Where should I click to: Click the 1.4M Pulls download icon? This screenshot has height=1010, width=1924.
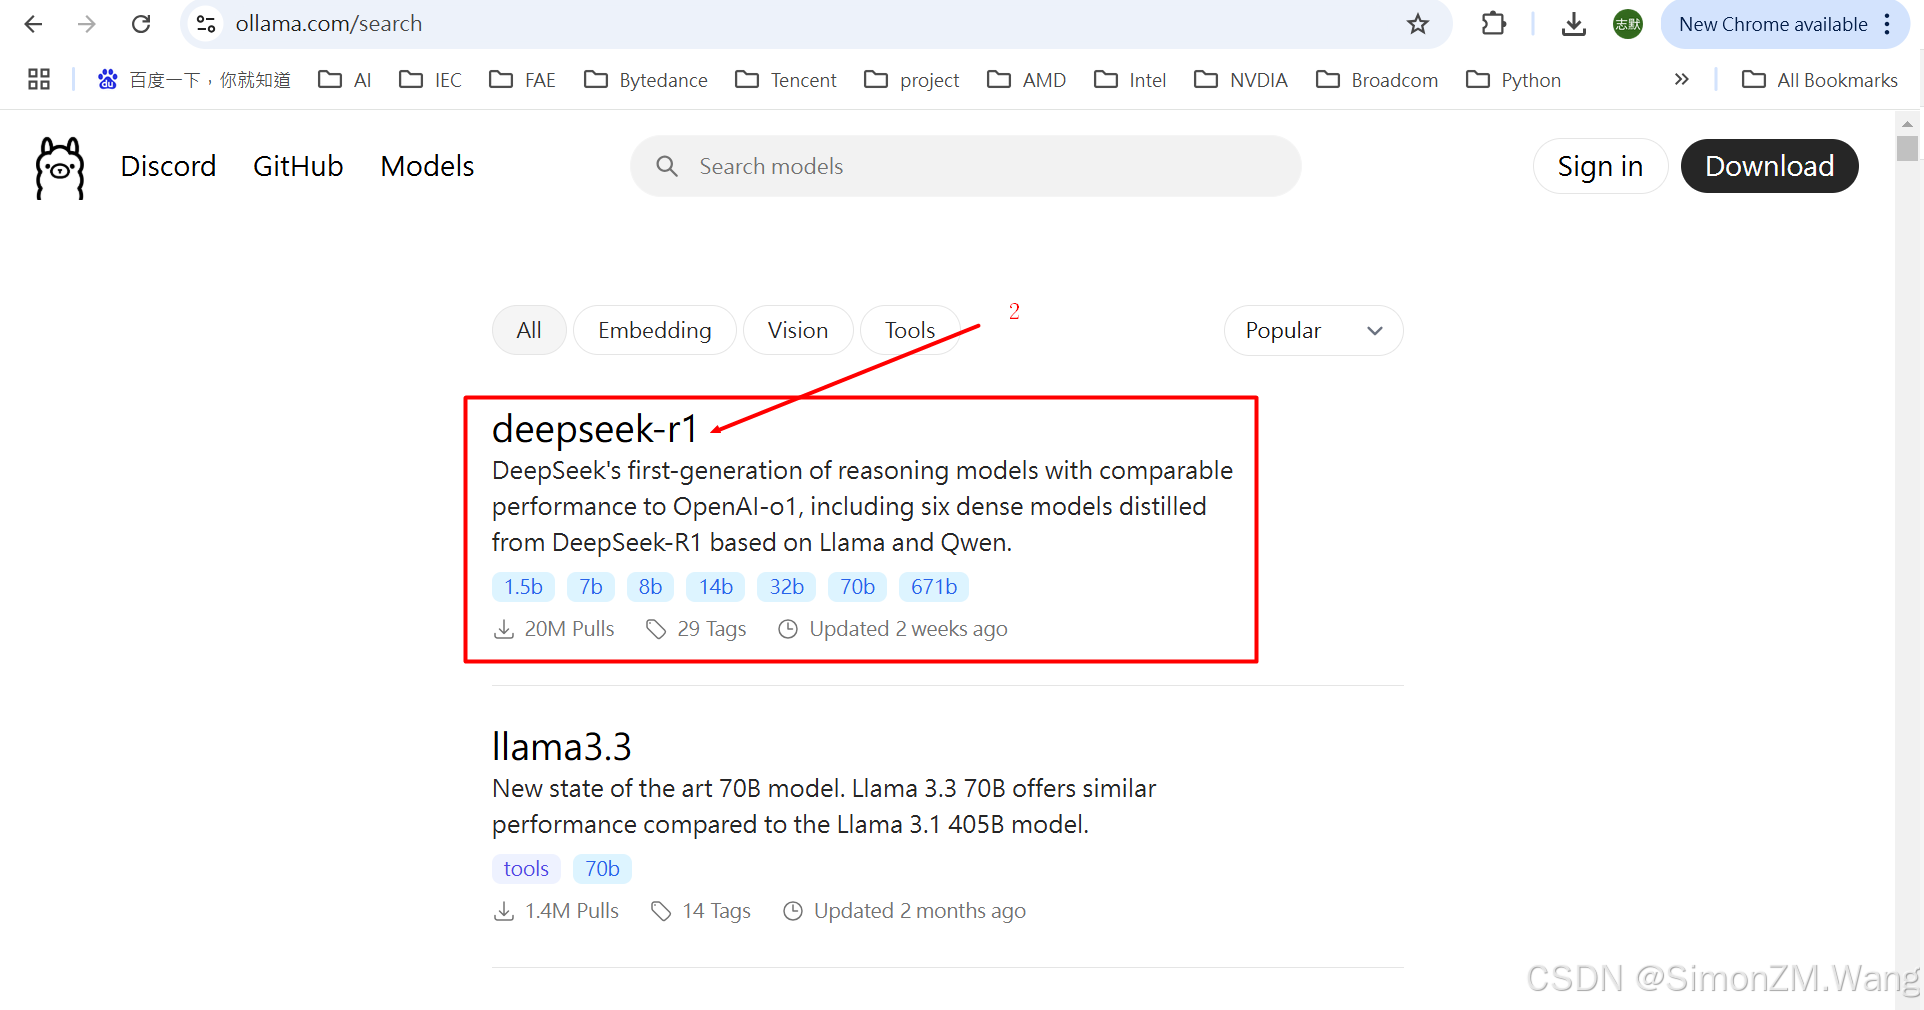(504, 911)
